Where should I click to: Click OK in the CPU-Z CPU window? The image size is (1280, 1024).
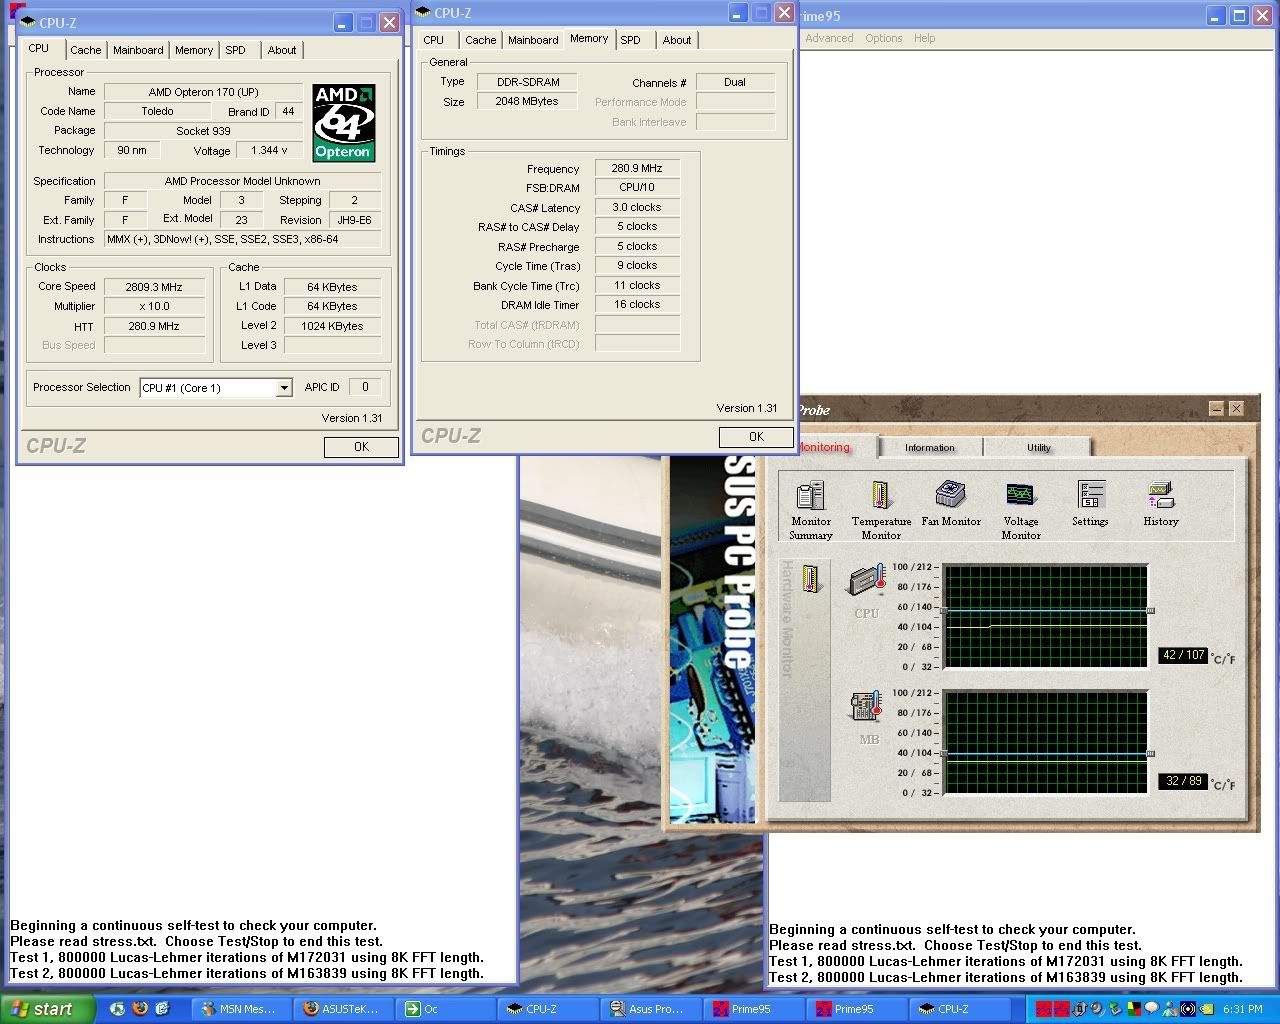[361, 447]
